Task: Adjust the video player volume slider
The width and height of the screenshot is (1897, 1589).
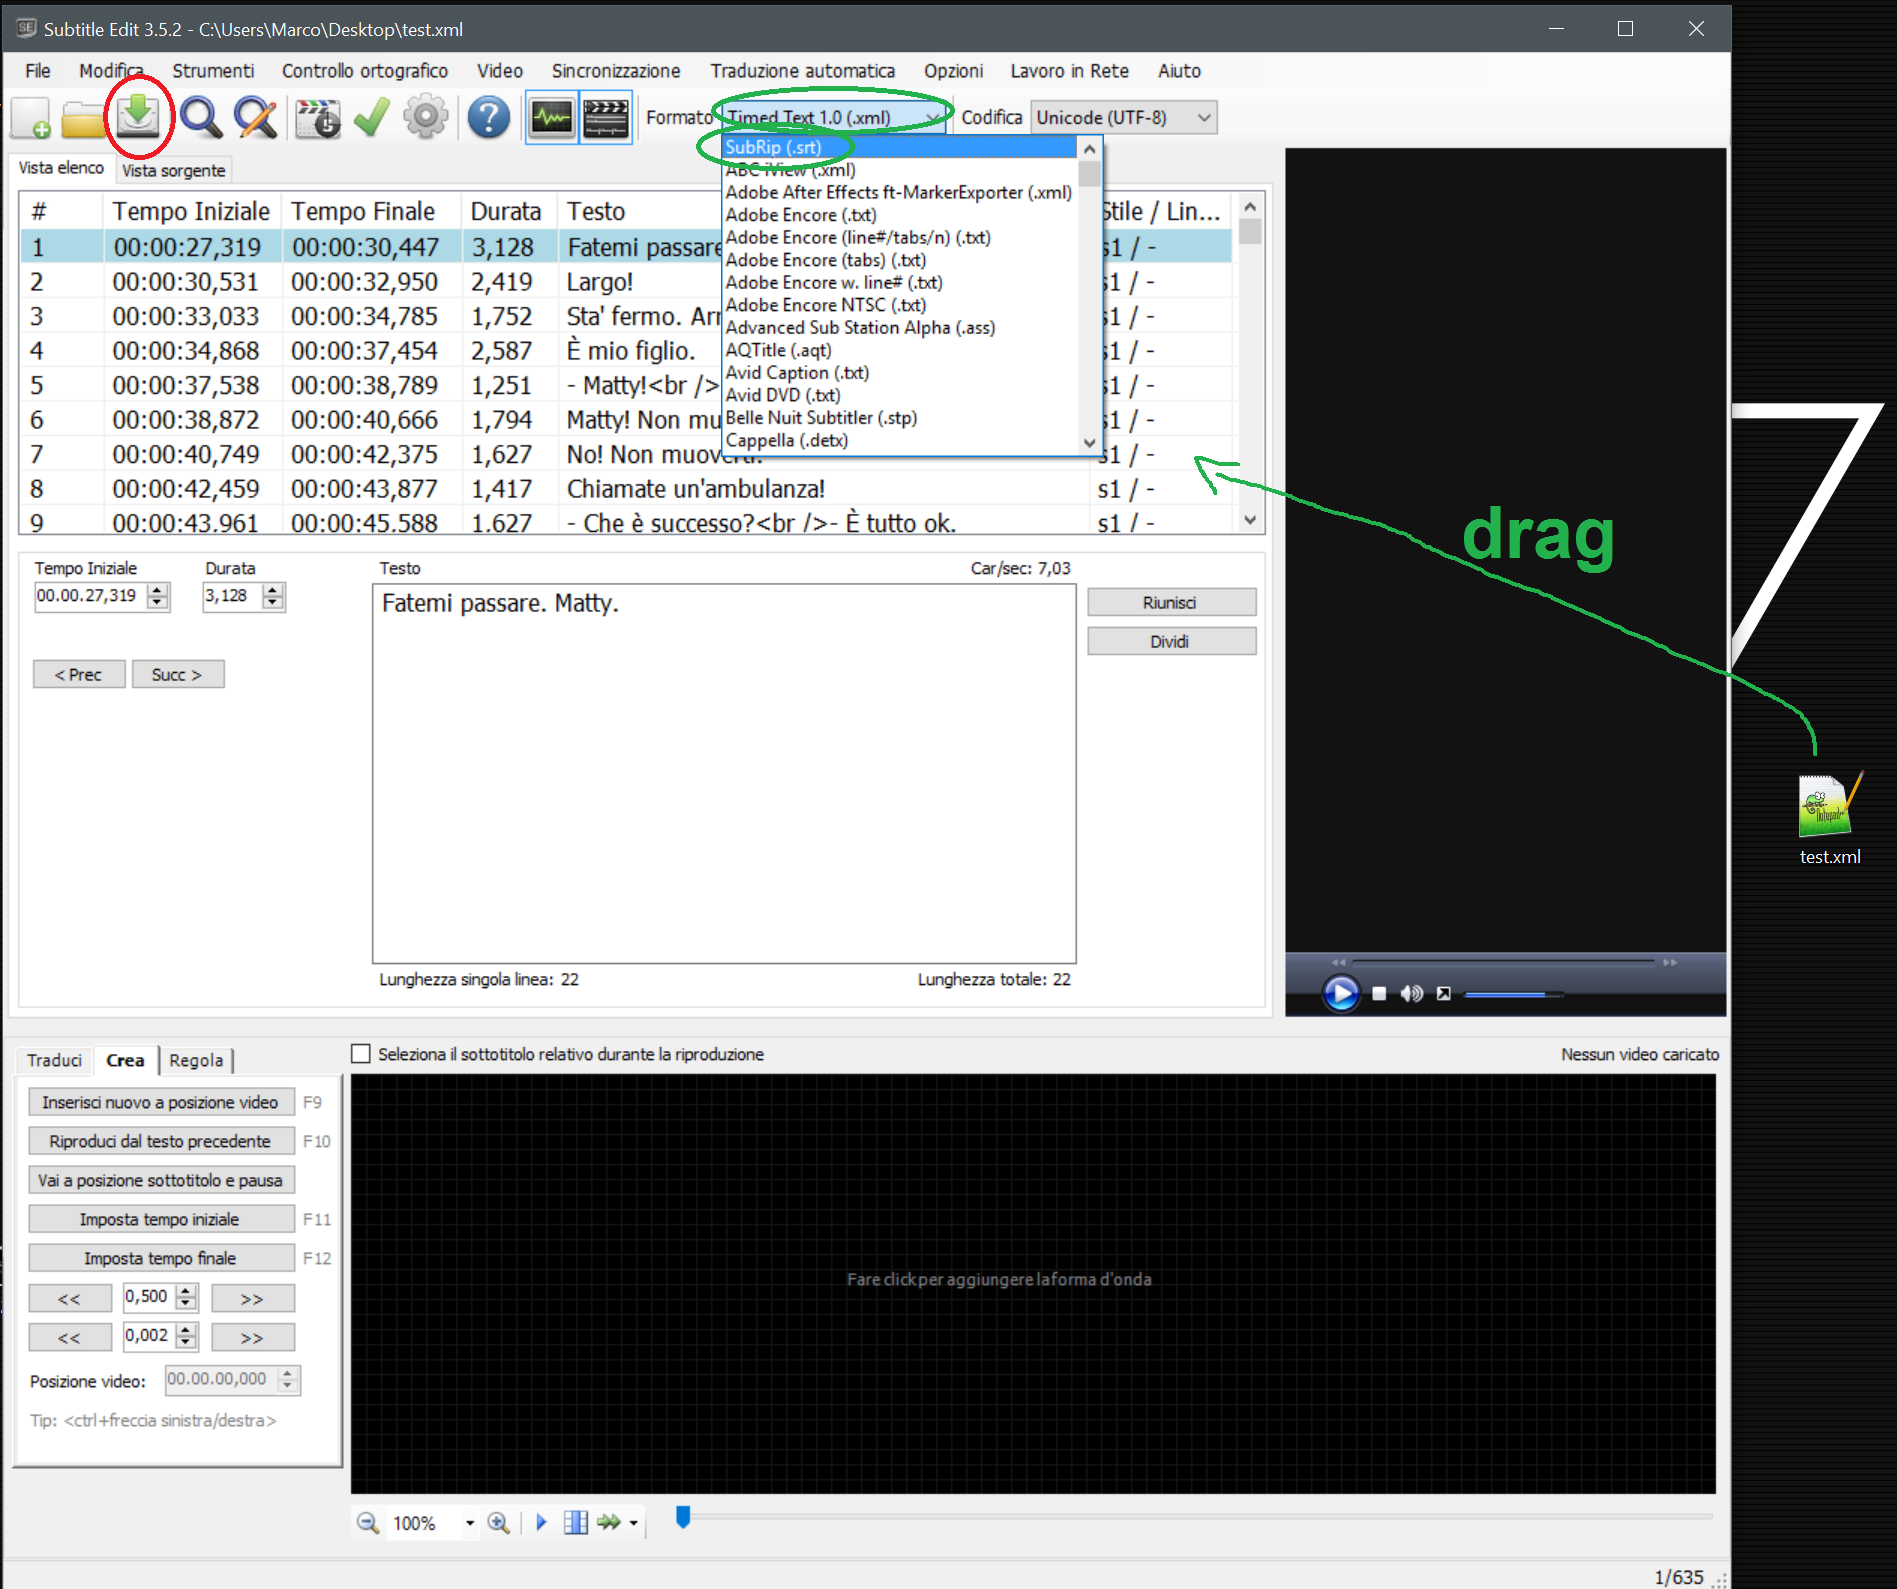Action: pyautogui.click(x=1514, y=994)
